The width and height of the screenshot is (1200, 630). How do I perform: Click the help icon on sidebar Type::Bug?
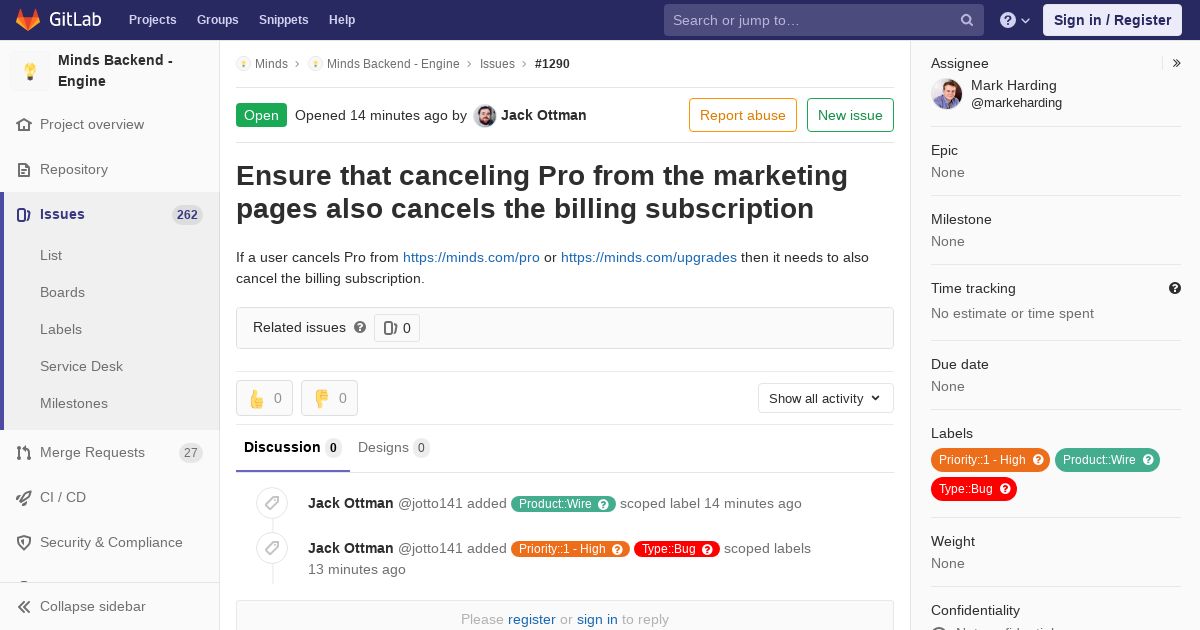[1005, 489]
